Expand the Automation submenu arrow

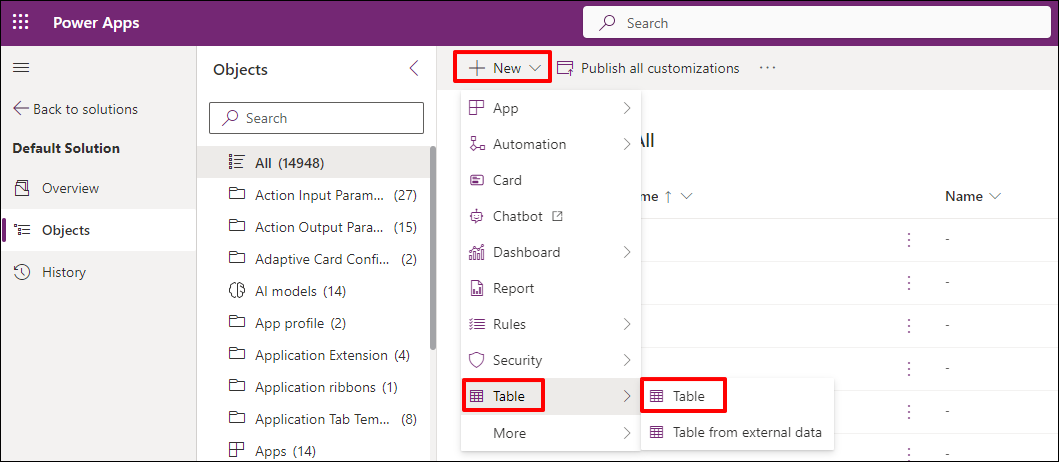(x=627, y=144)
